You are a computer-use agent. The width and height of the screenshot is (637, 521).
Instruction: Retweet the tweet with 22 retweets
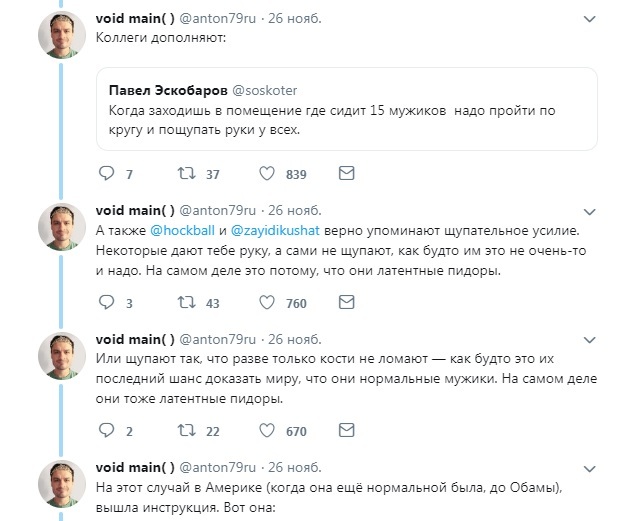click(184, 432)
